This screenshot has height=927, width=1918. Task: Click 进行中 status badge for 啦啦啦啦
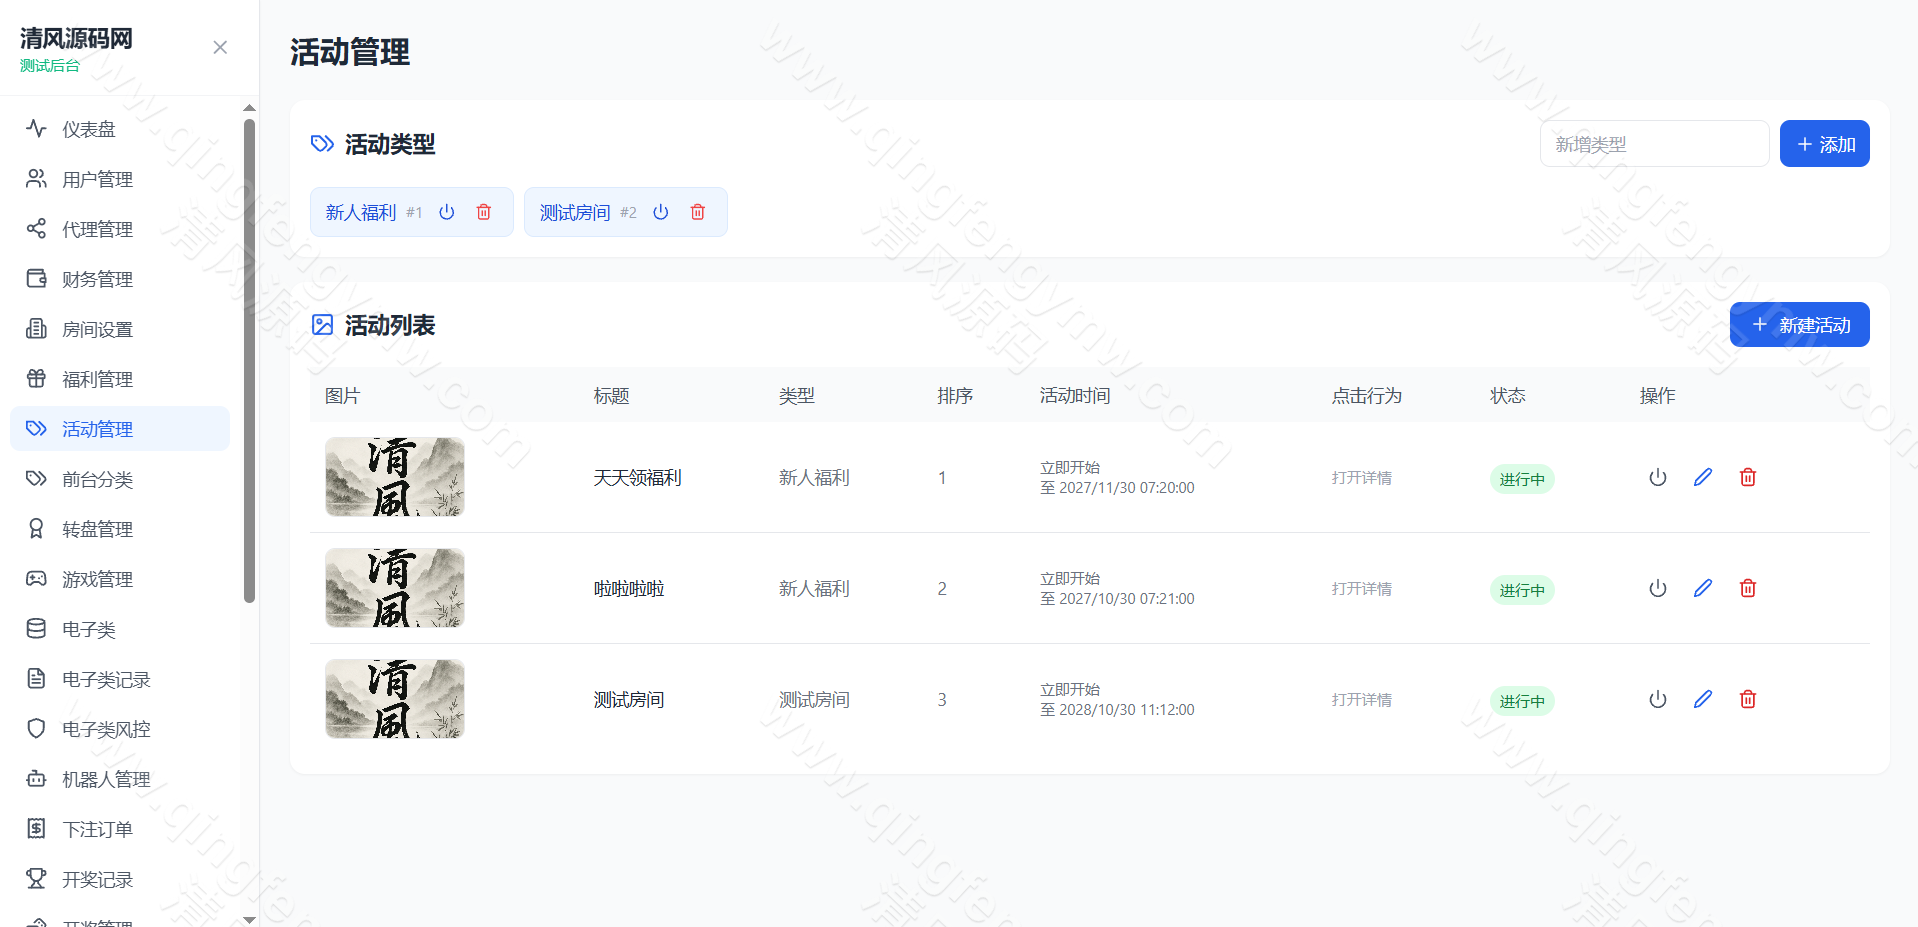point(1522,590)
